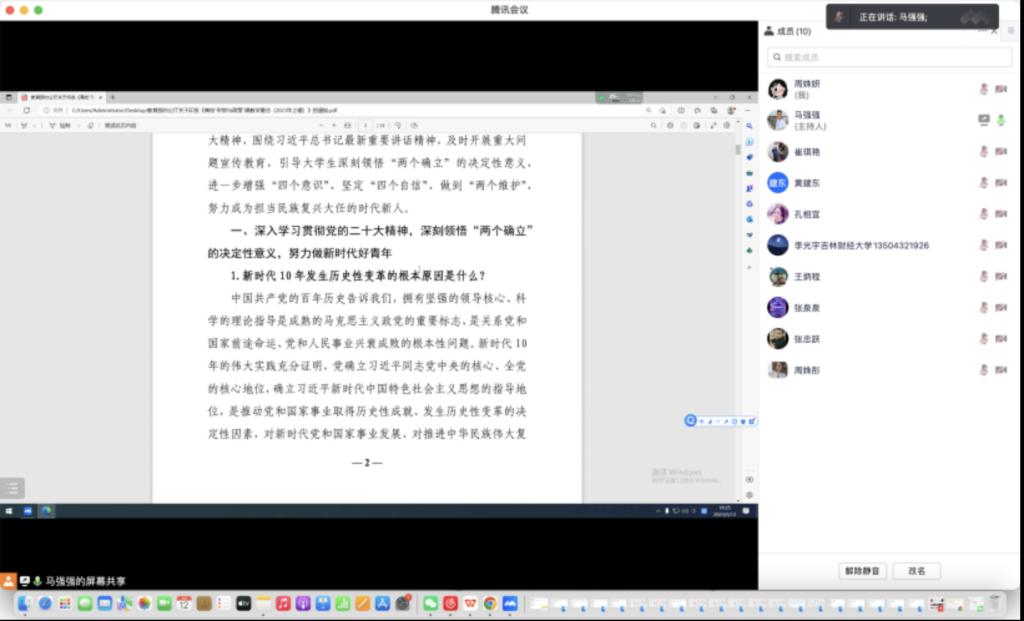Select member 黄建东 in list
1024x621 pixels.
tap(807, 183)
